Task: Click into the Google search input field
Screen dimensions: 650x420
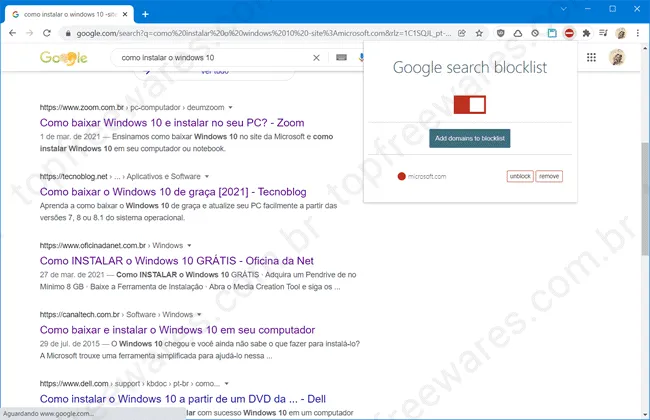Action: click(213, 58)
